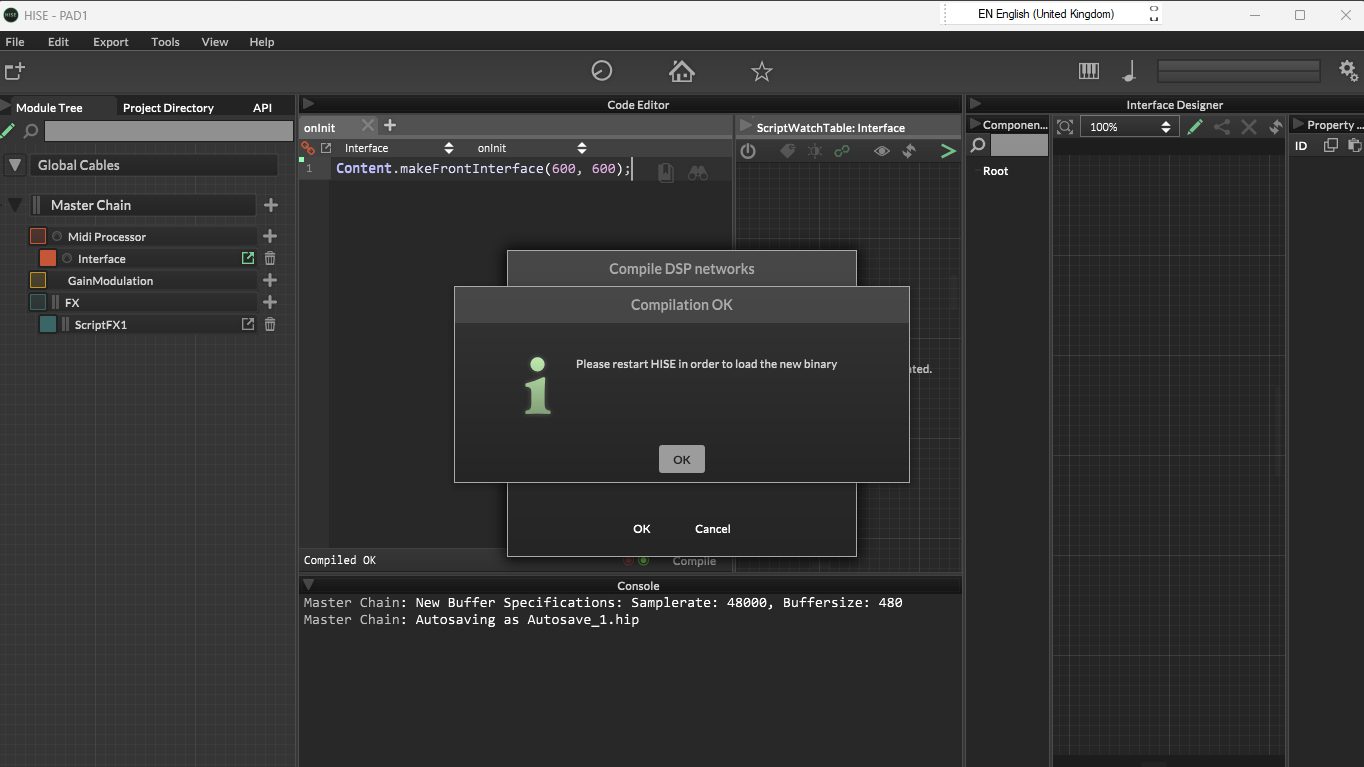Open the View menu
The height and width of the screenshot is (767, 1364).
point(215,42)
